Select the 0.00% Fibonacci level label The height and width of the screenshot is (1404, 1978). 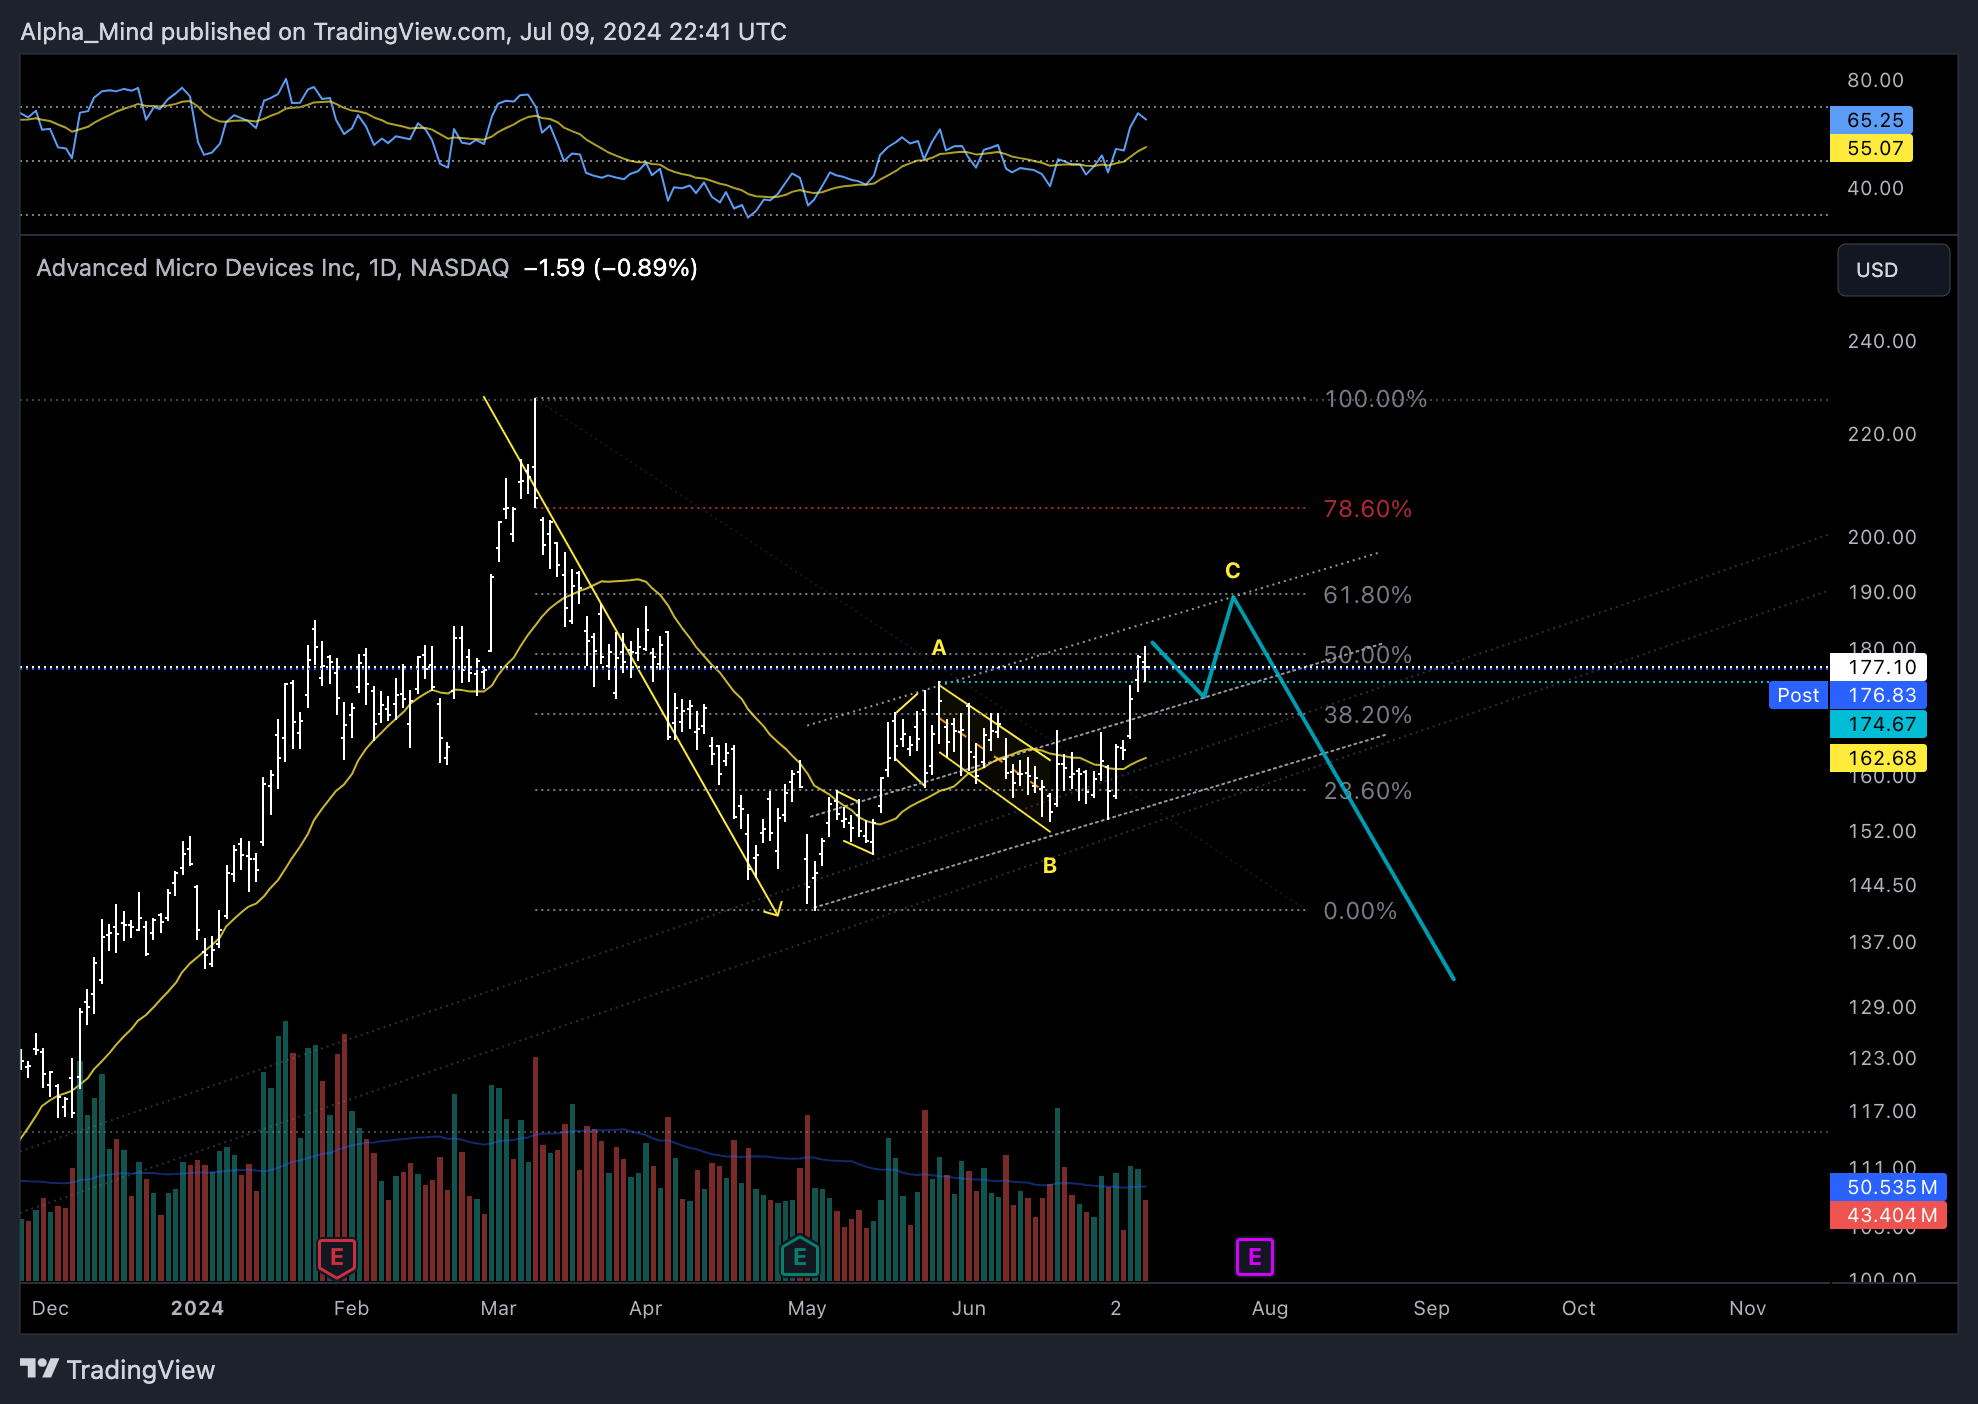1360,911
